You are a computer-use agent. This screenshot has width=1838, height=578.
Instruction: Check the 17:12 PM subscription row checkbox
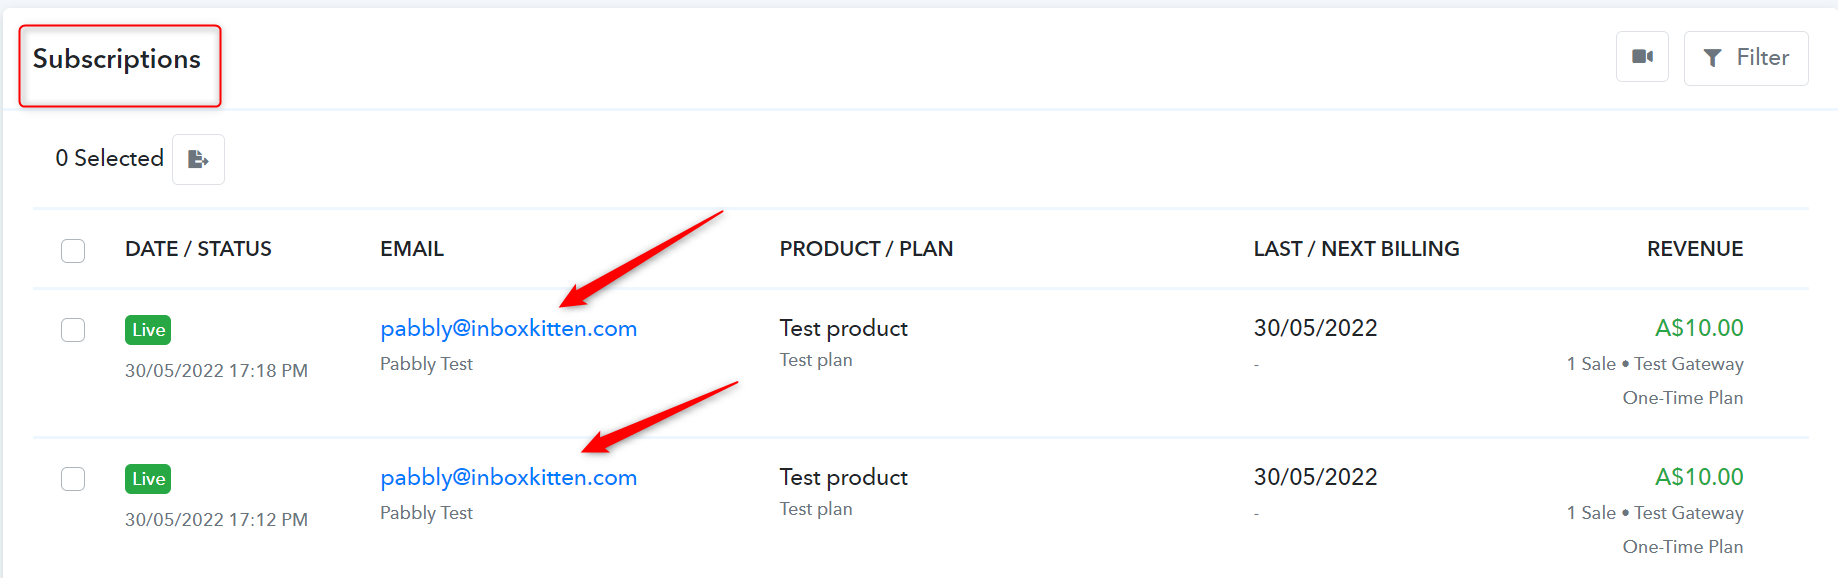(x=73, y=479)
